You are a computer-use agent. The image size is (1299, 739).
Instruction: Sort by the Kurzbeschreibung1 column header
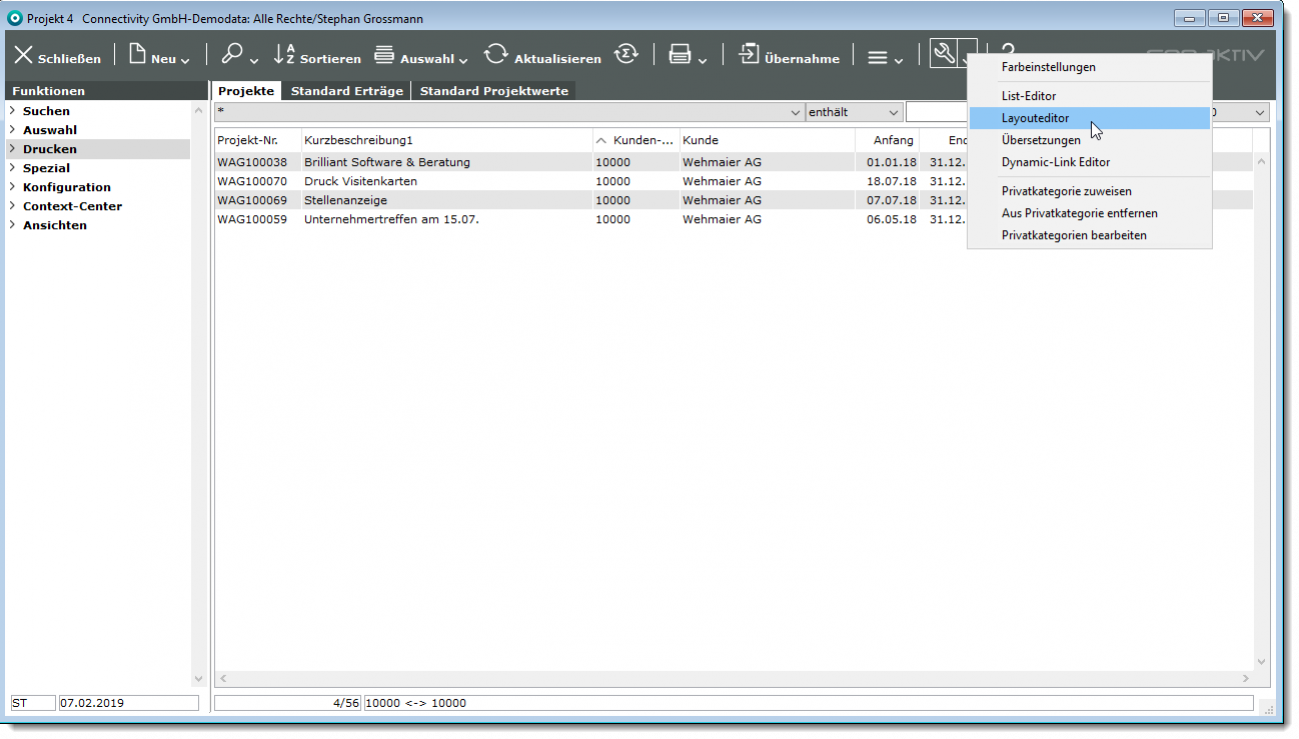click(358, 140)
